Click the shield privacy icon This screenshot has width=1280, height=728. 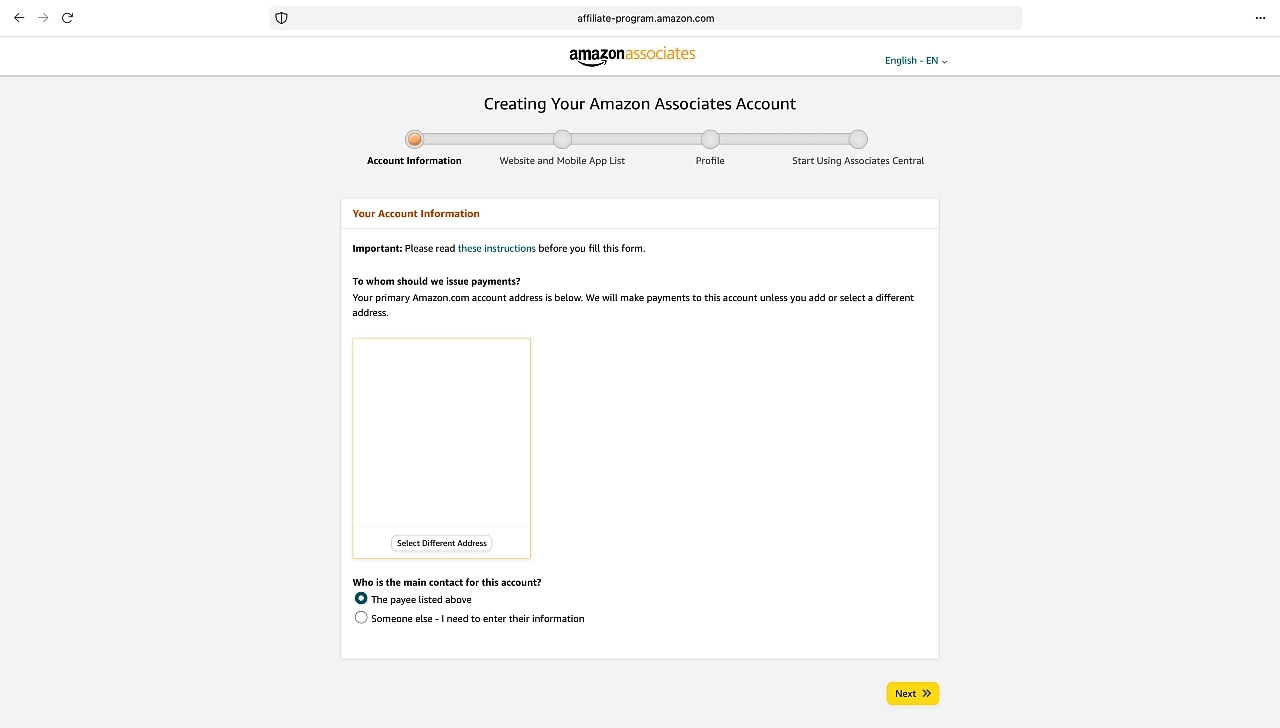point(281,18)
